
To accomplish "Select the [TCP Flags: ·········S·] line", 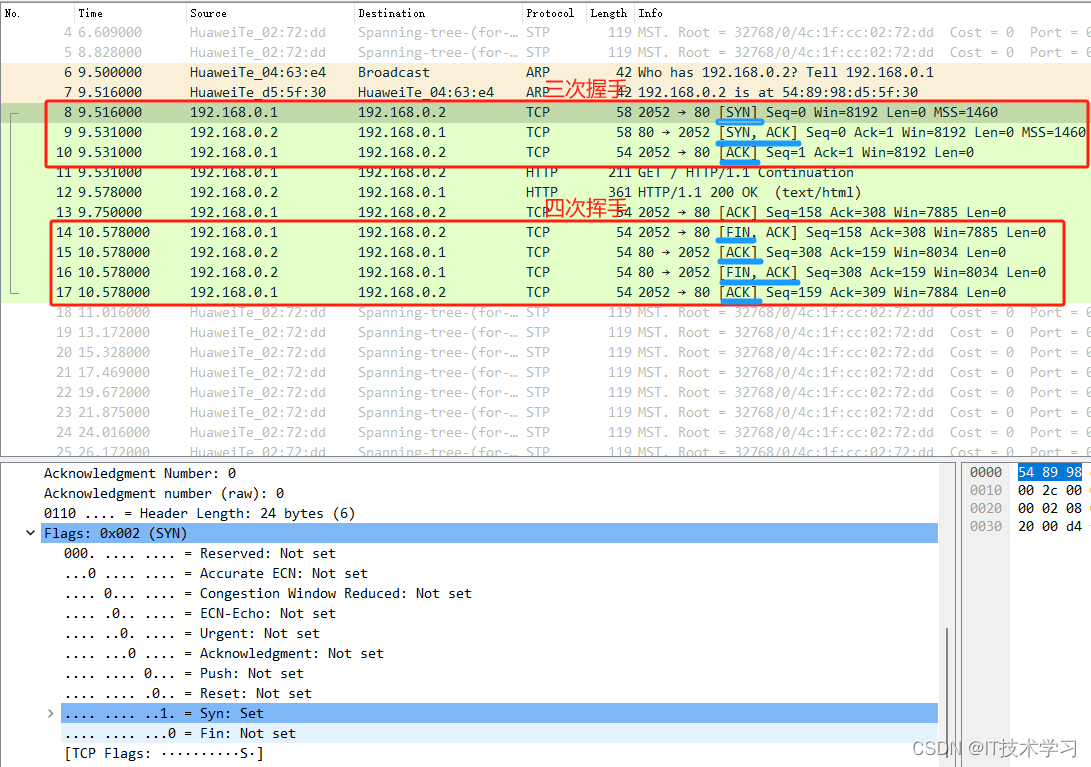I will pos(164,754).
